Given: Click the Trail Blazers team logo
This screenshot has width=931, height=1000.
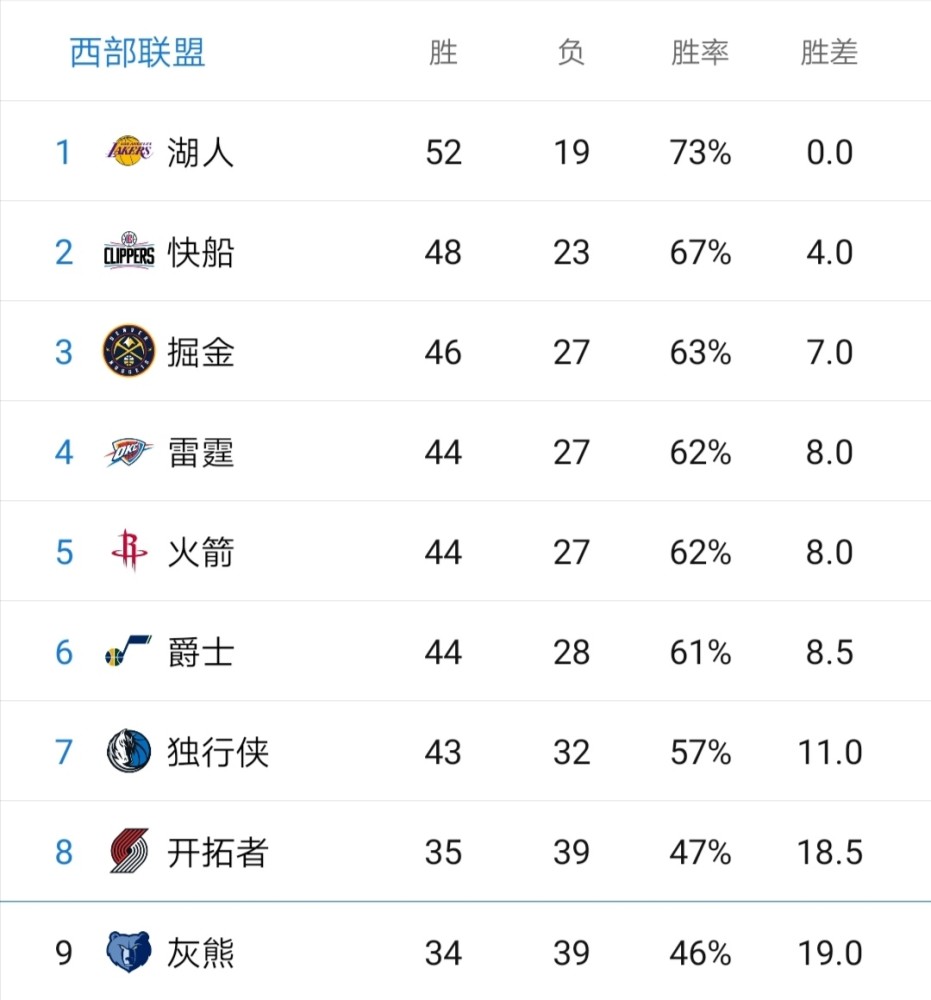Looking at the screenshot, I should click(129, 852).
